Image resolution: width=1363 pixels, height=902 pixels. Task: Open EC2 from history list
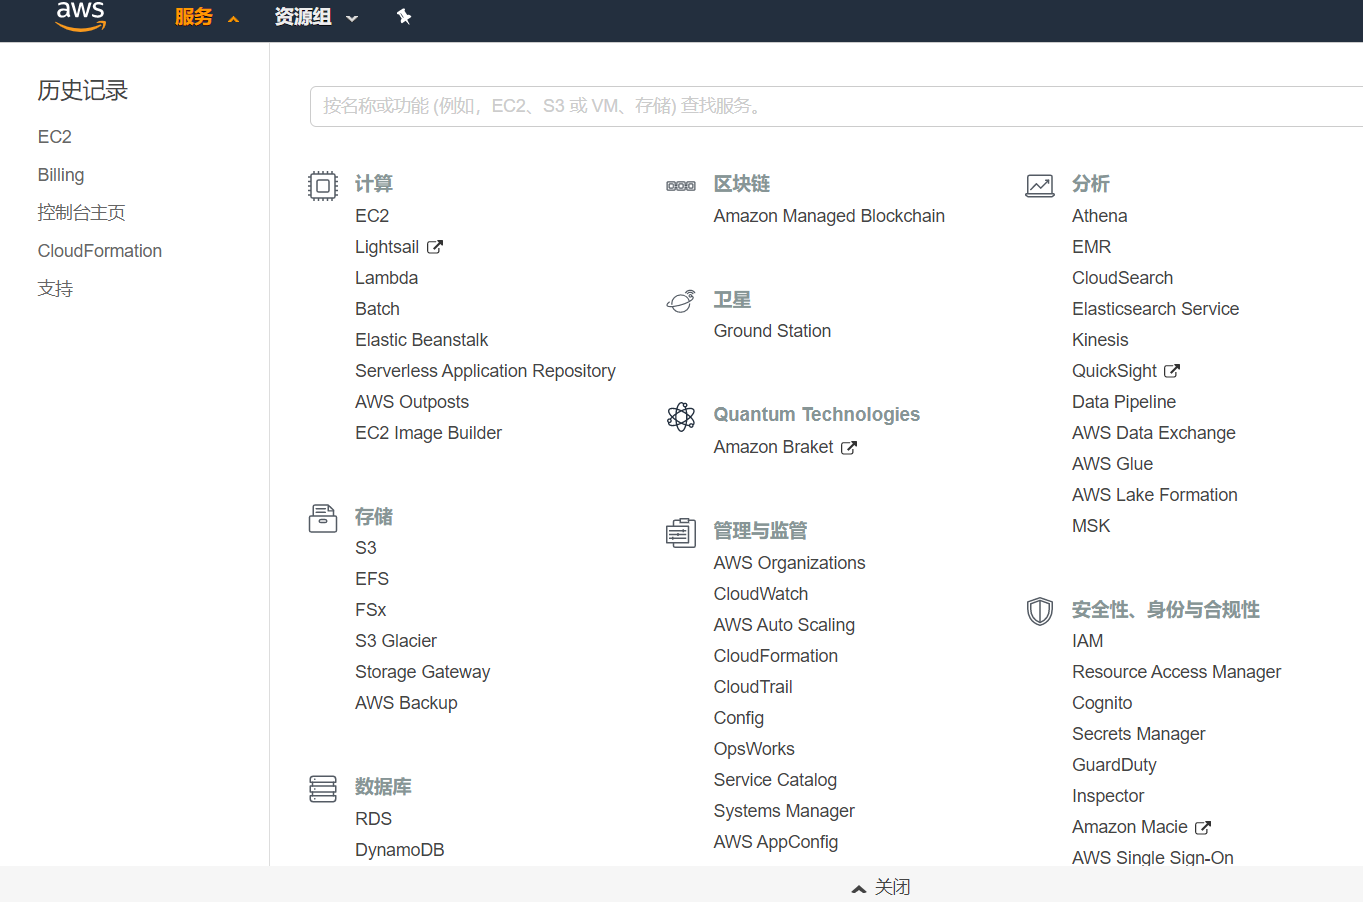(x=55, y=137)
